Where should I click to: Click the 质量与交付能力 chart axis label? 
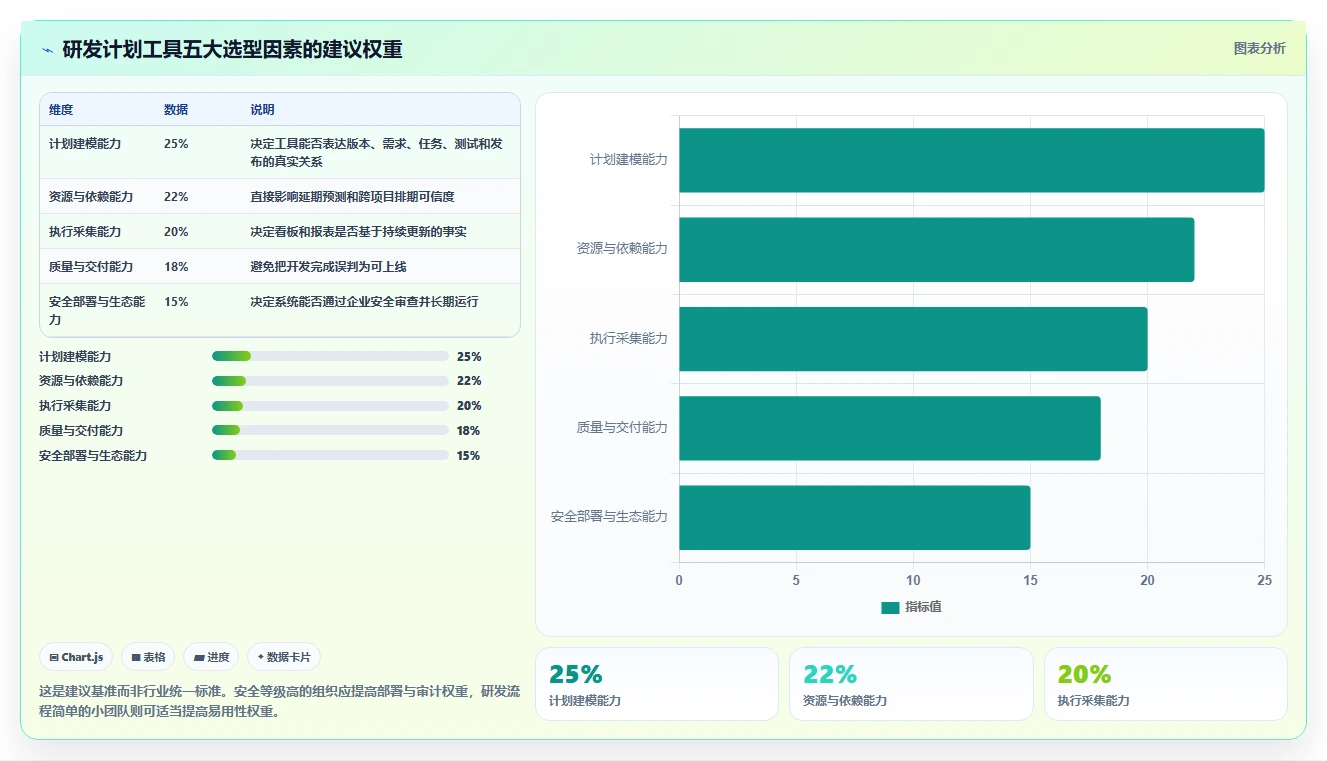(622, 428)
